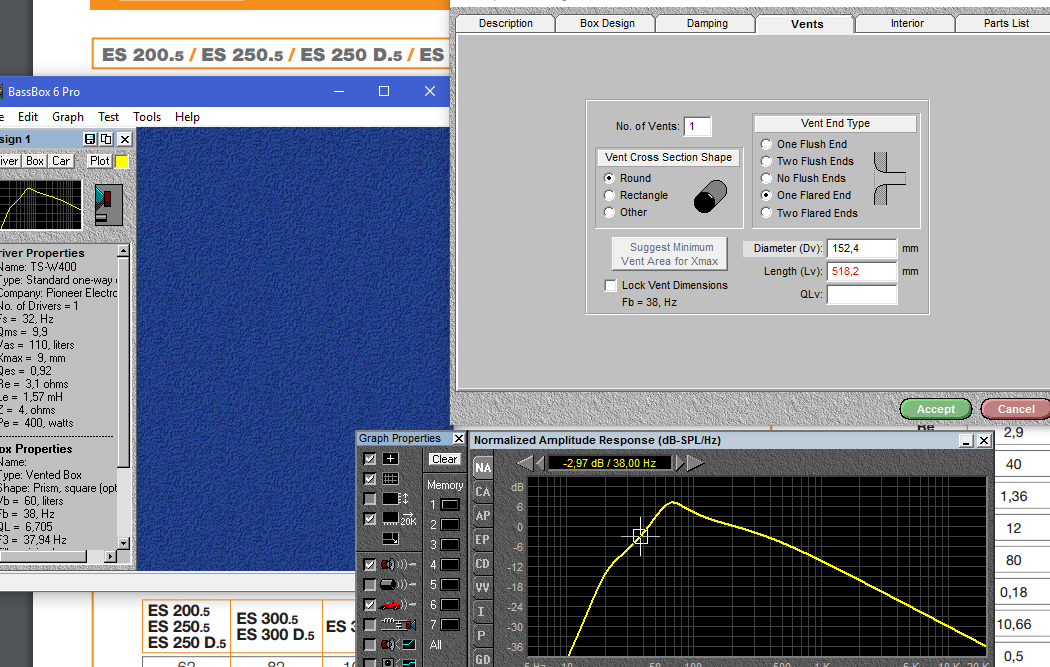Select the NA graph tab

483,467
